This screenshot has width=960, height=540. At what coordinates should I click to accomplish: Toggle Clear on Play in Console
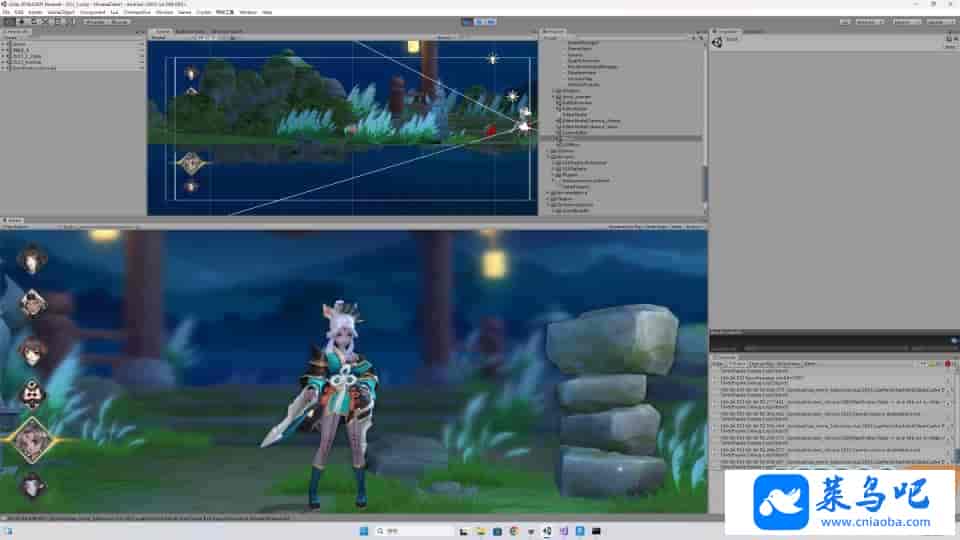point(762,364)
